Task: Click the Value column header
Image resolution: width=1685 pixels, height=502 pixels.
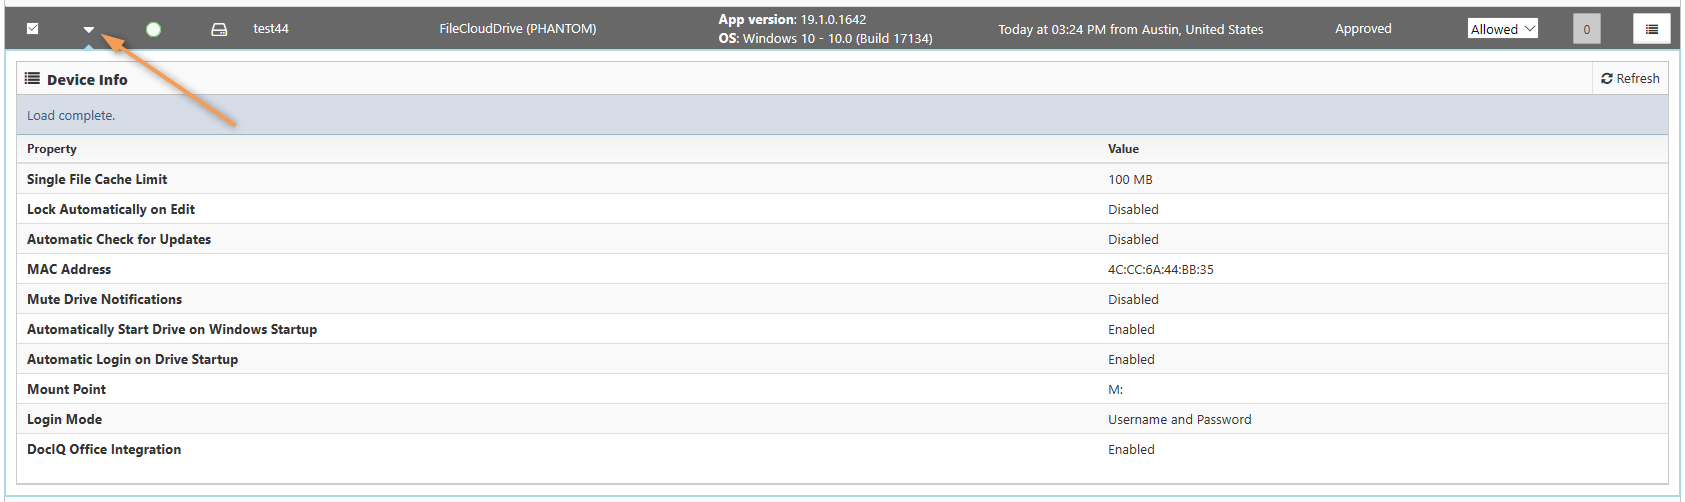Action: 1123,149
